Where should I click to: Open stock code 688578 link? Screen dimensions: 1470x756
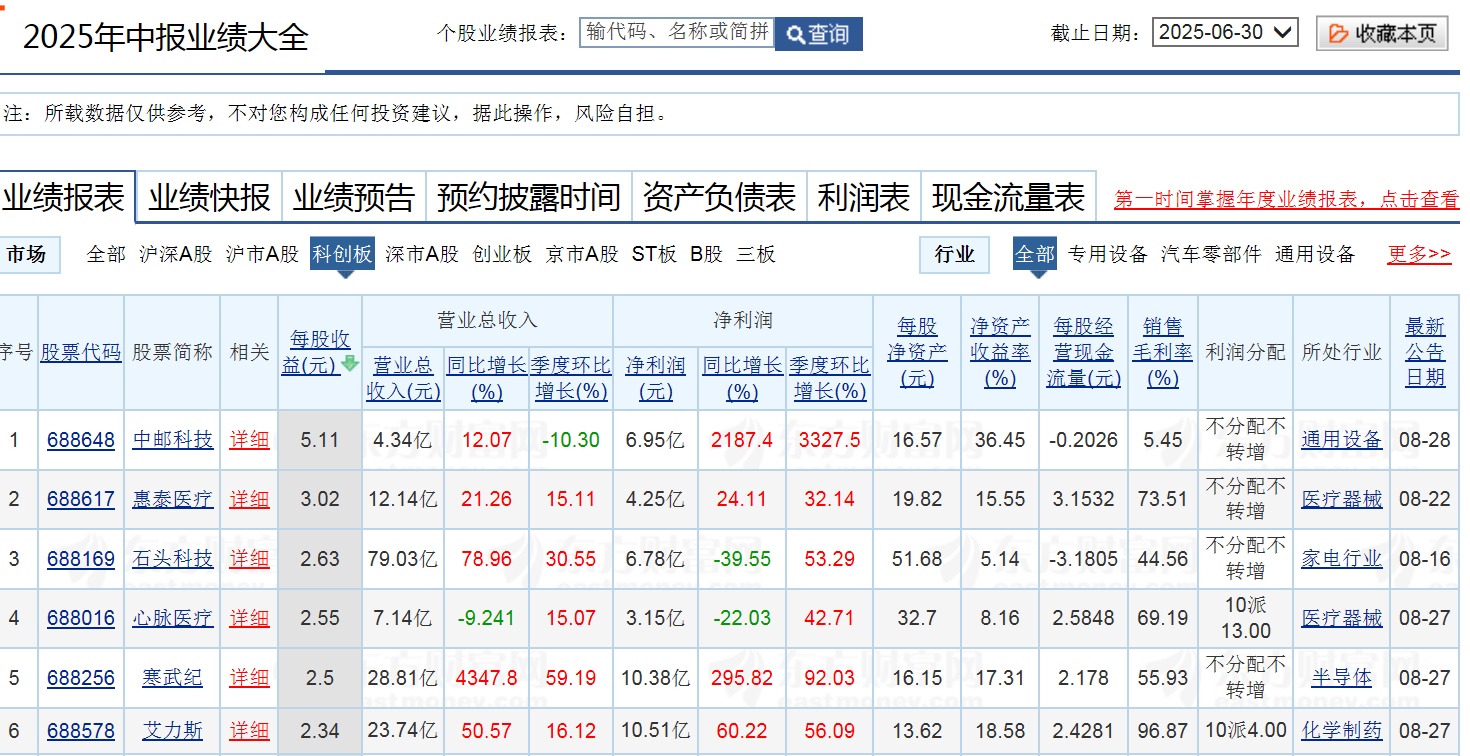point(81,731)
